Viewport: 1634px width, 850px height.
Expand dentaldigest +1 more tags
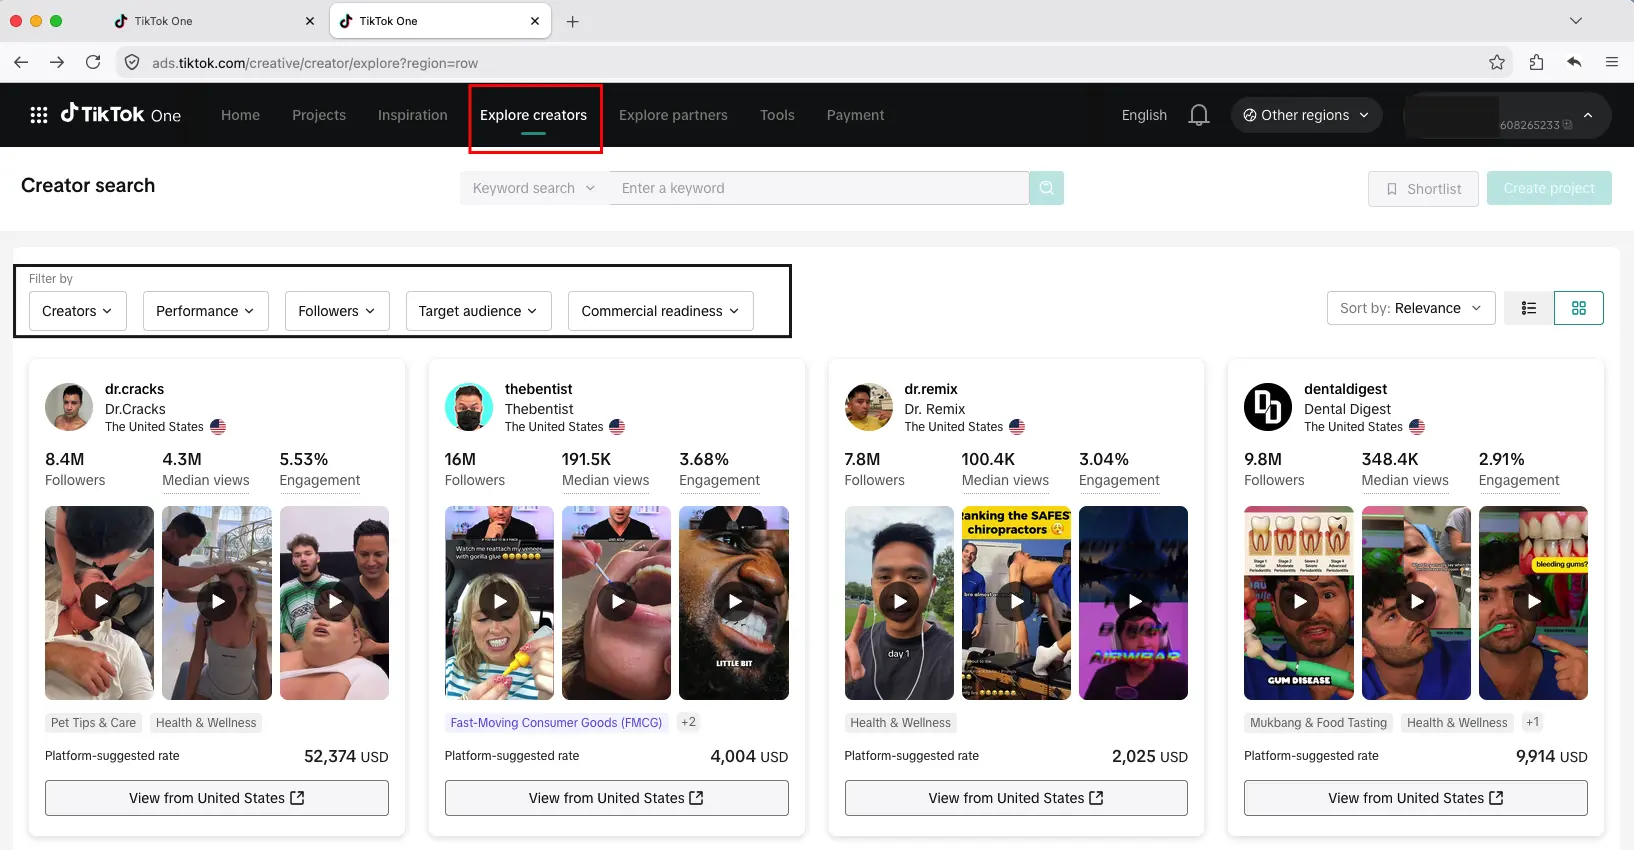point(1532,722)
